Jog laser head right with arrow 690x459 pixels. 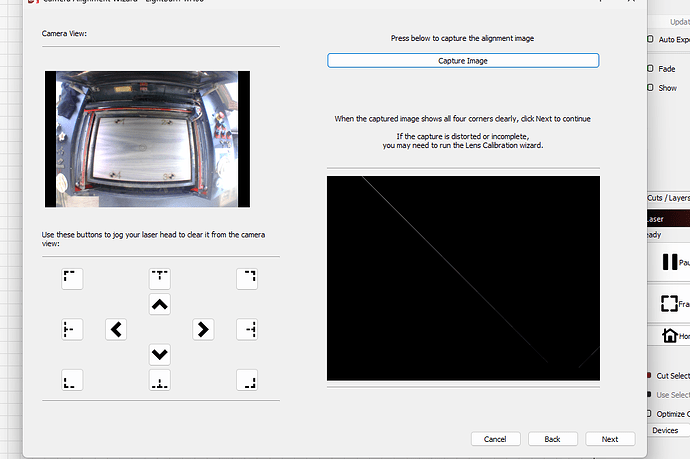pos(203,329)
